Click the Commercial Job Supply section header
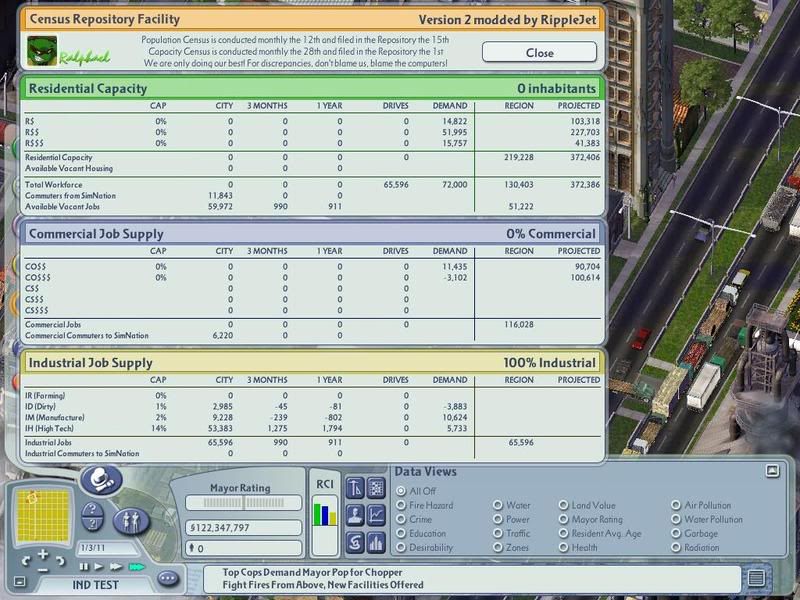 point(313,234)
